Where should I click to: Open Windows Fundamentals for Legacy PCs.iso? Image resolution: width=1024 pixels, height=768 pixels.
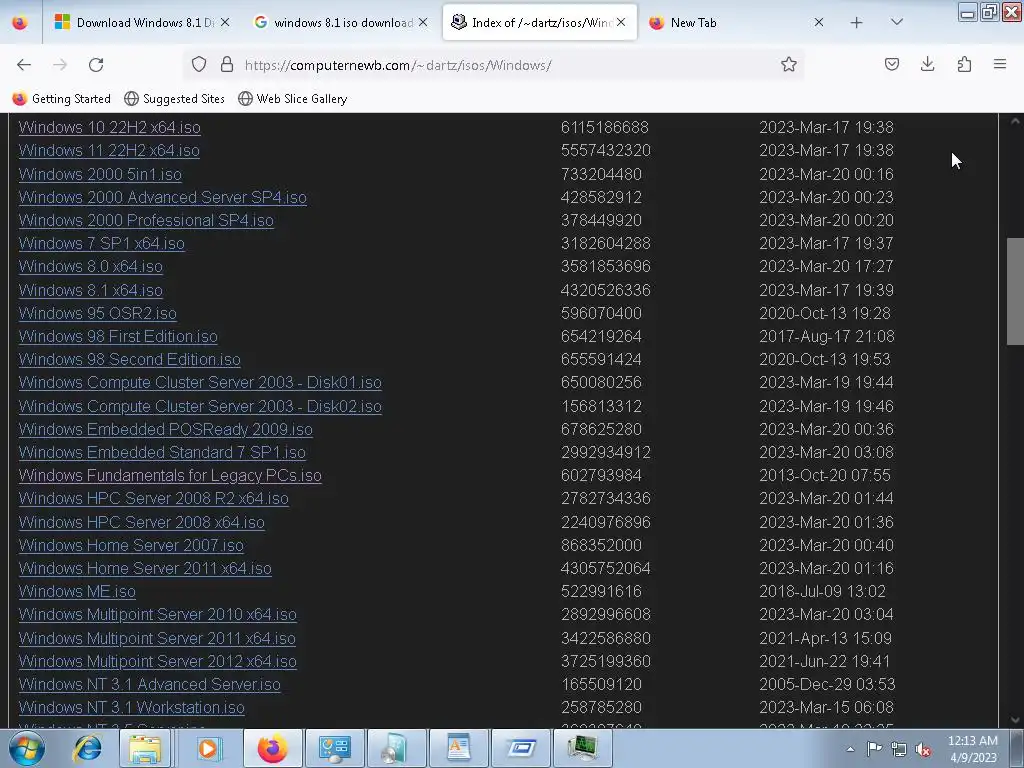(170, 475)
